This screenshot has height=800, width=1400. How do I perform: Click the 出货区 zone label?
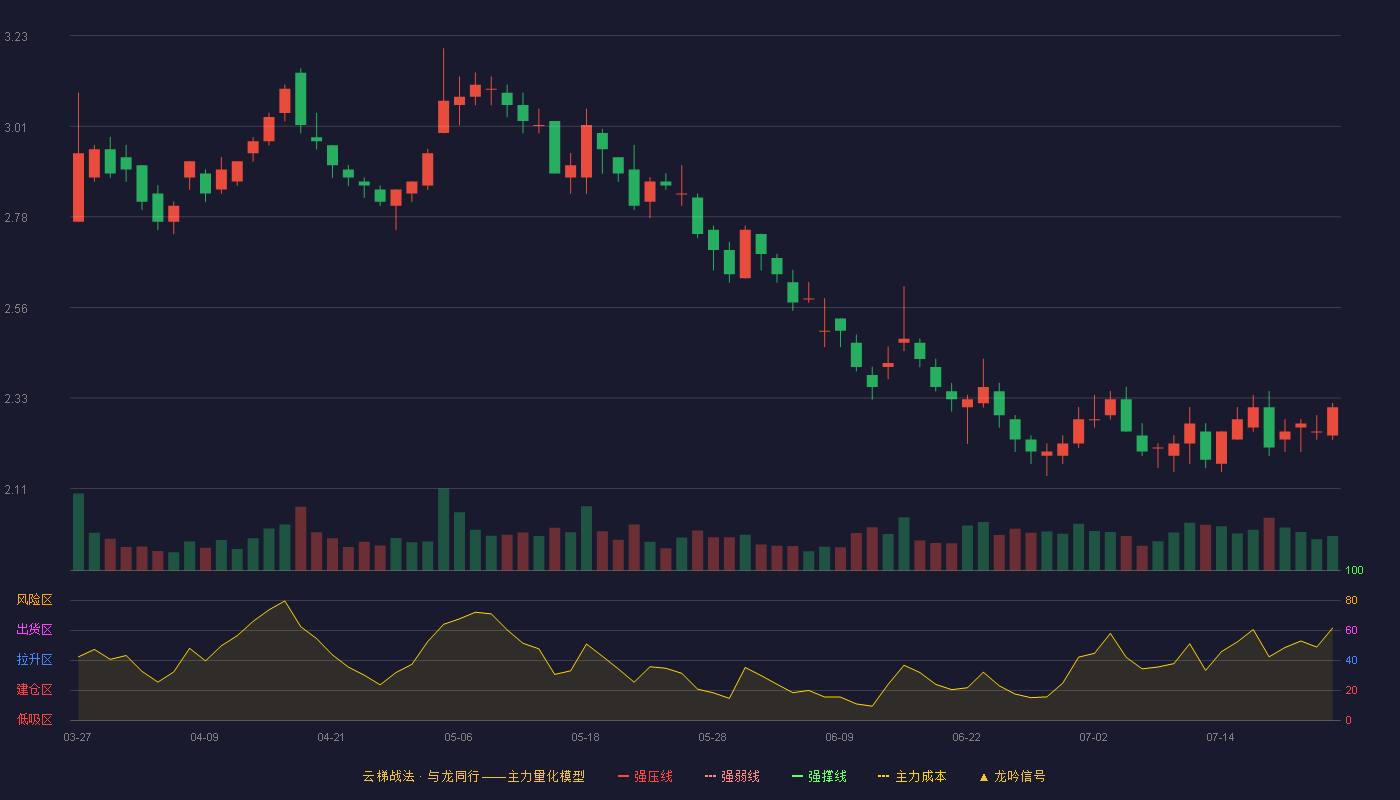click(34, 630)
